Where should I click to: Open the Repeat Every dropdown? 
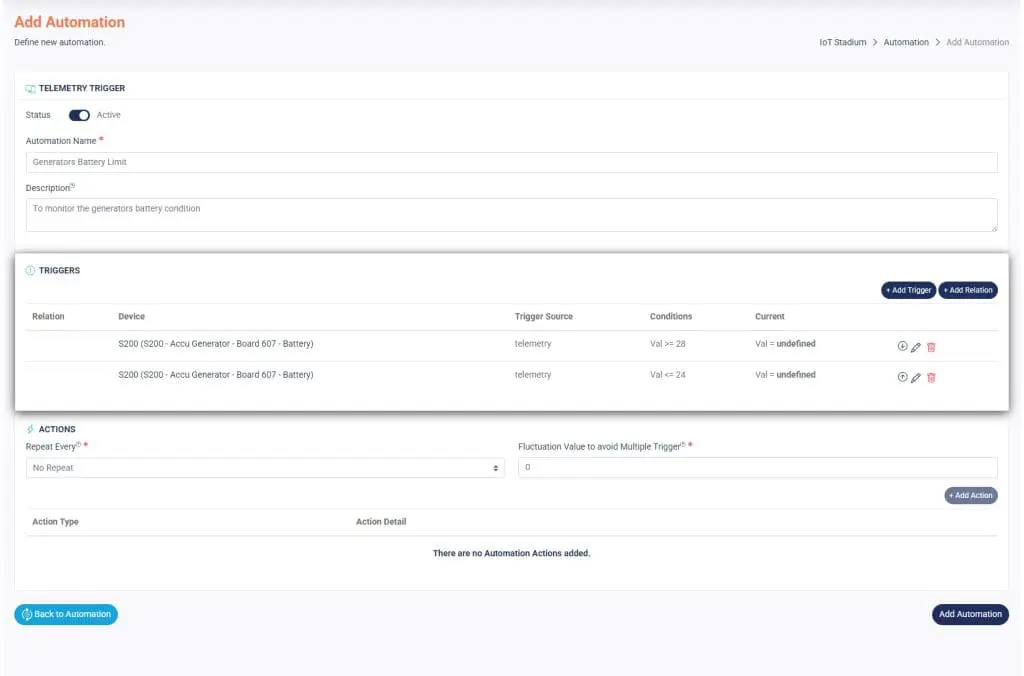point(265,468)
